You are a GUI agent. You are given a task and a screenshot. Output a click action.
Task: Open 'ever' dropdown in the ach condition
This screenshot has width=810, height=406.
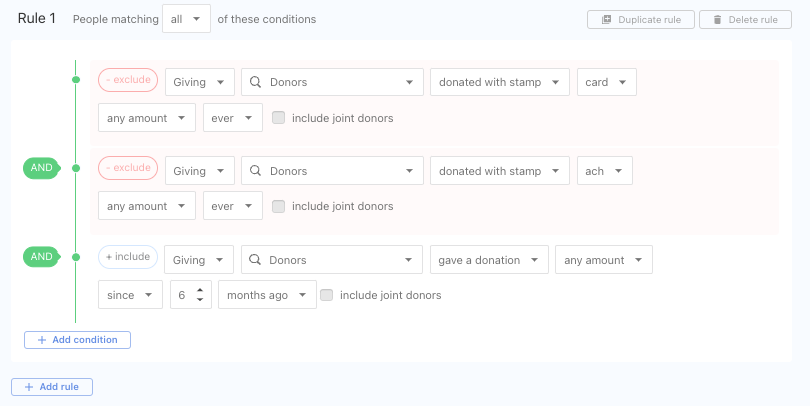[x=232, y=206]
